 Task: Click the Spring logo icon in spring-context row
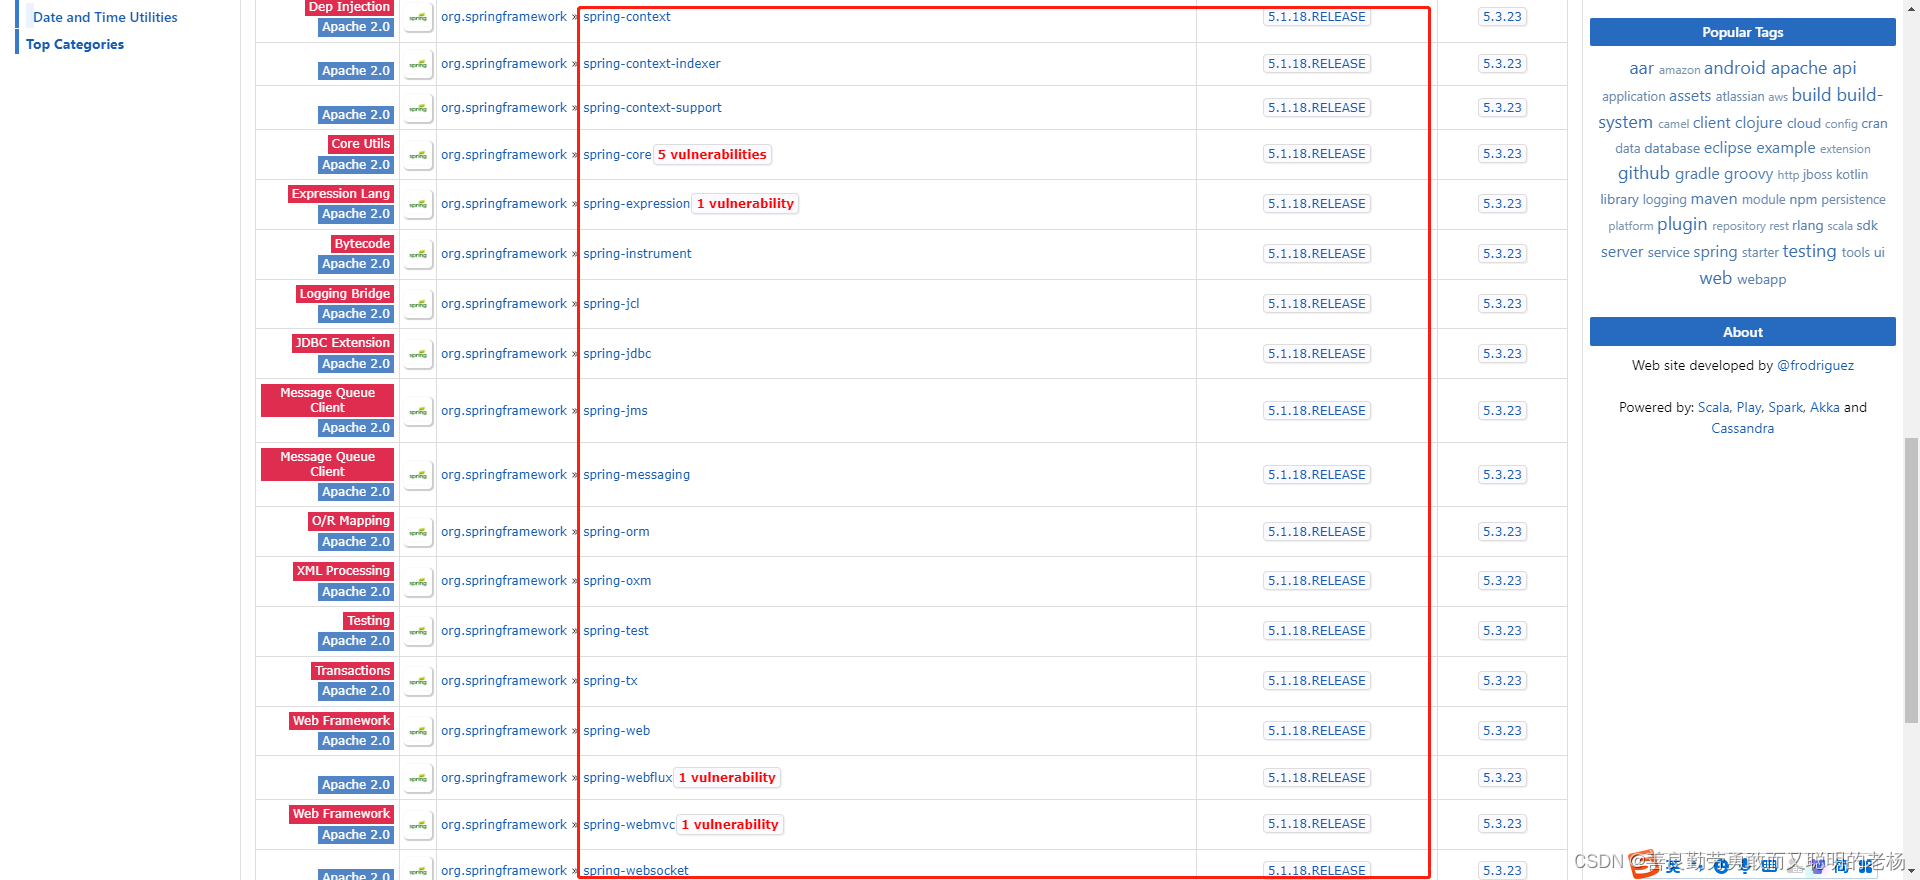(418, 17)
